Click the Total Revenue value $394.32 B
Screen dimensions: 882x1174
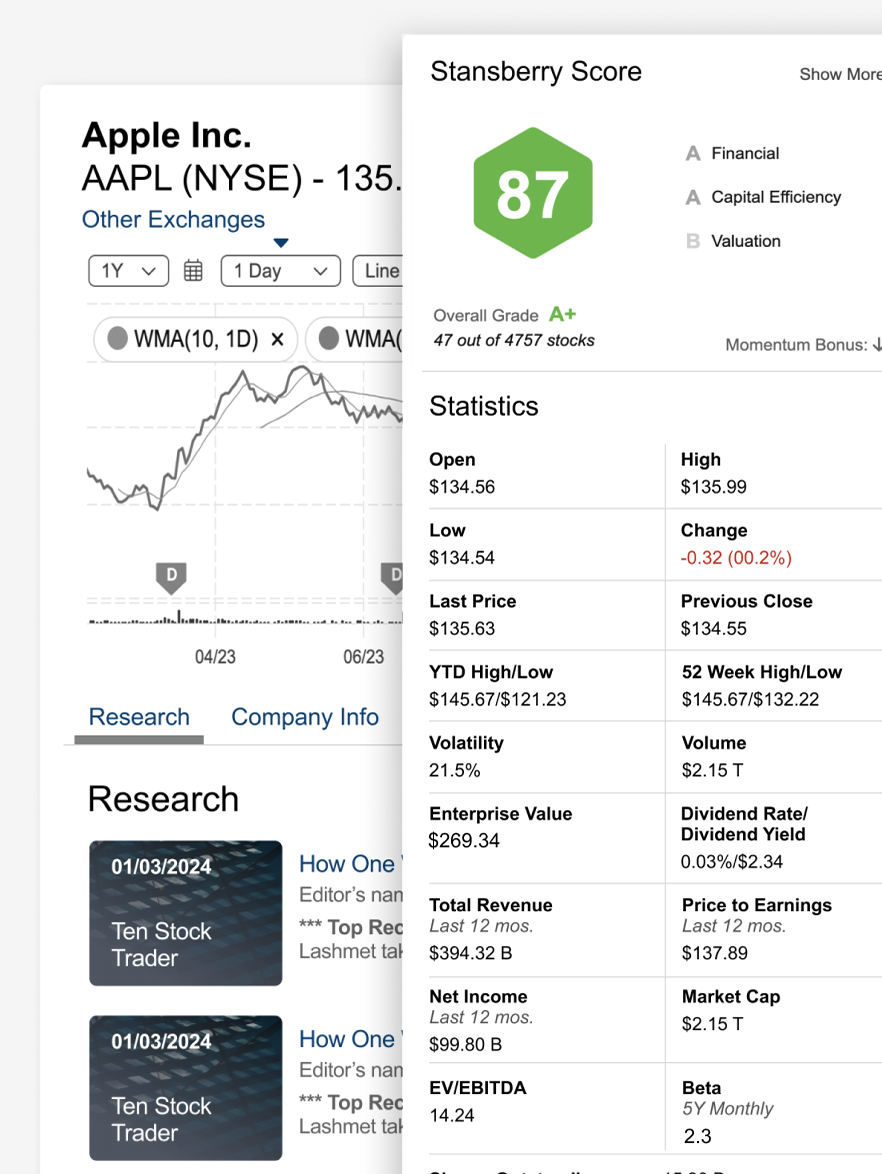pyautogui.click(x=470, y=953)
